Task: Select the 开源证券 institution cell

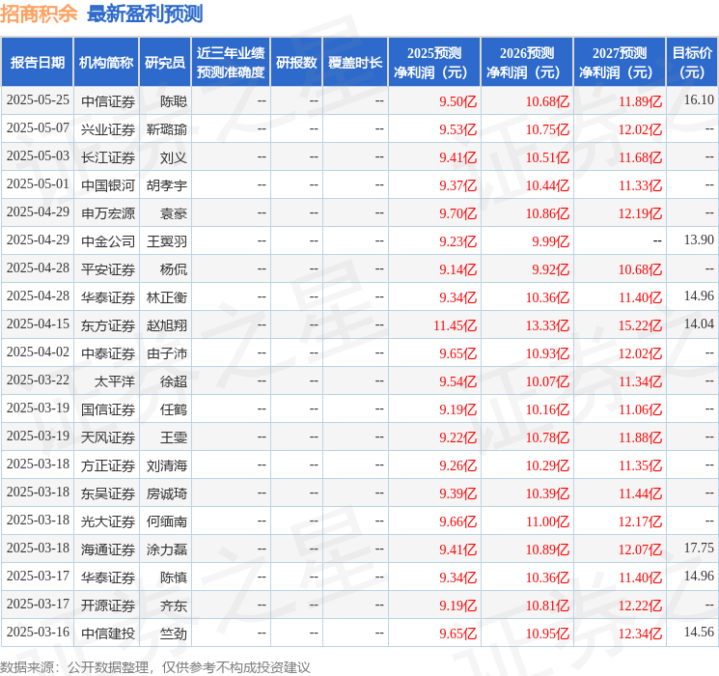Action: (108, 605)
